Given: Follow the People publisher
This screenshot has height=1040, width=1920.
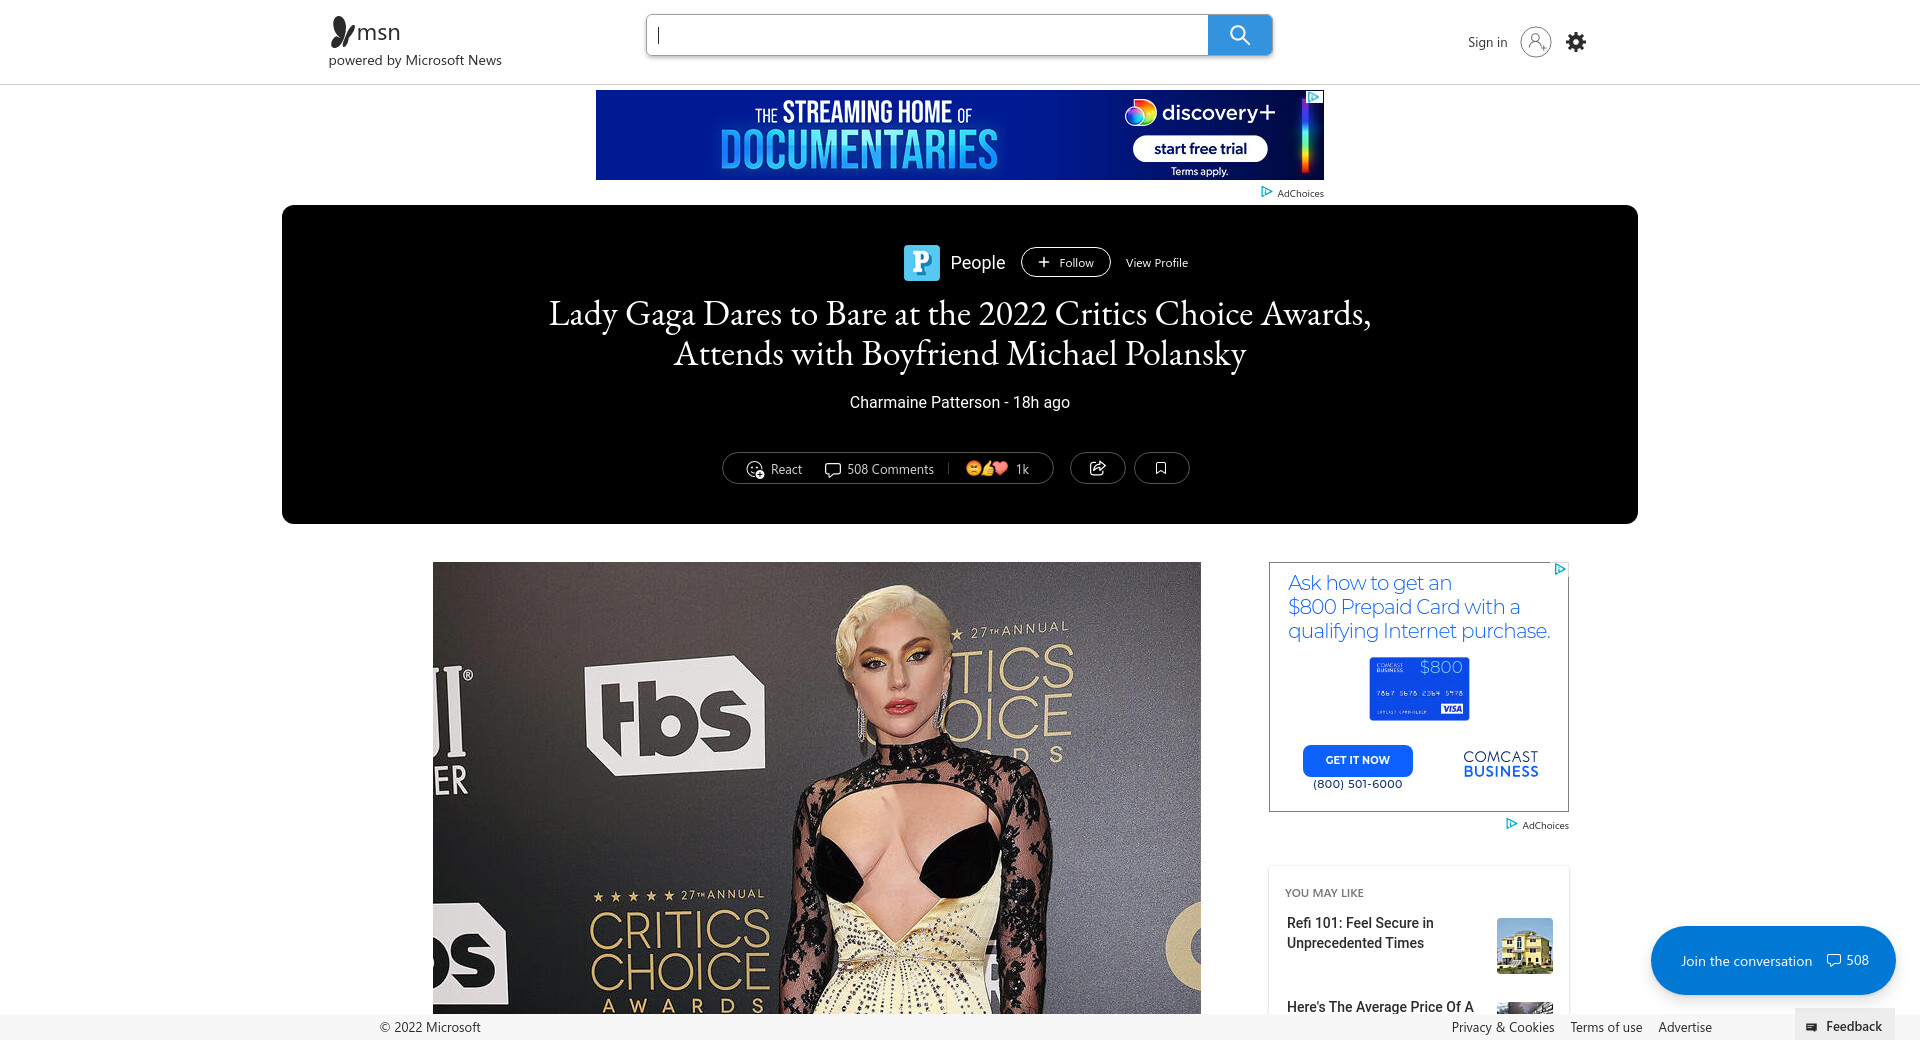Looking at the screenshot, I should (x=1065, y=262).
